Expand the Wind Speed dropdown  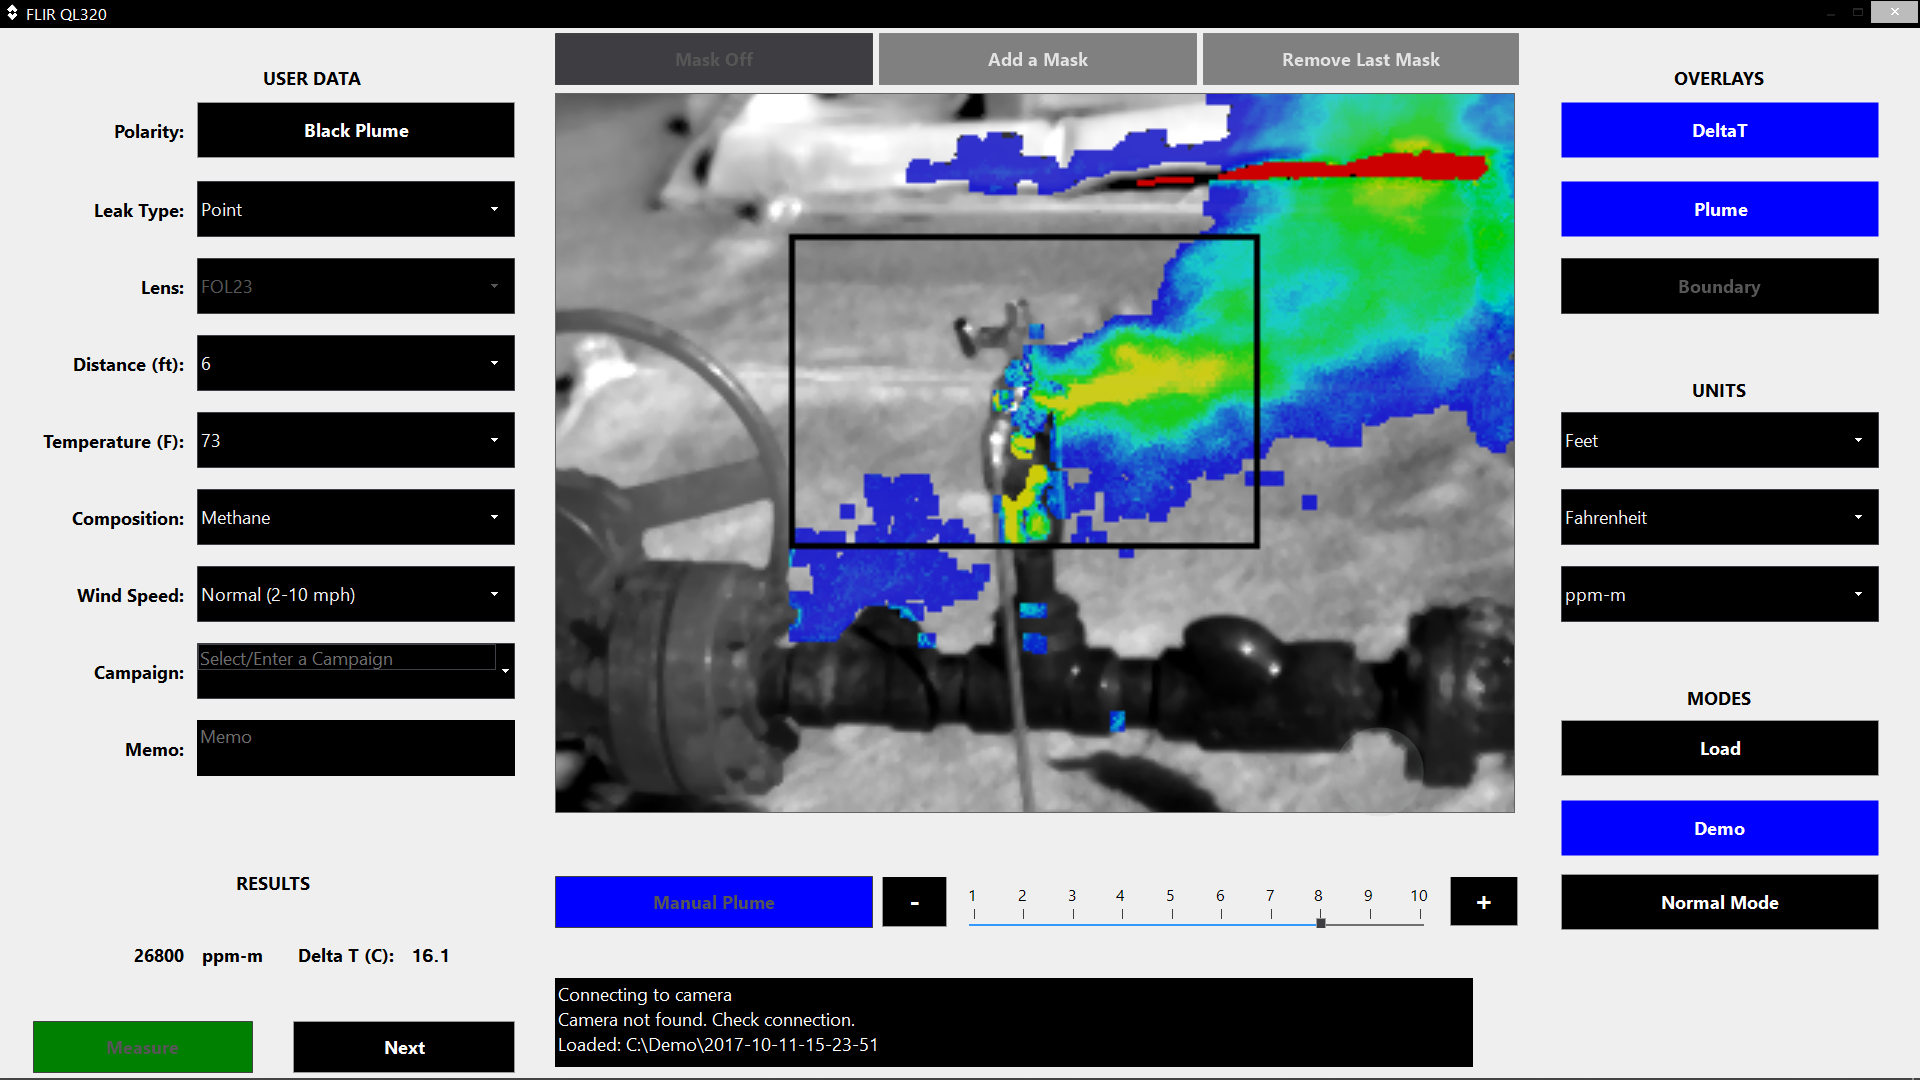(356, 595)
